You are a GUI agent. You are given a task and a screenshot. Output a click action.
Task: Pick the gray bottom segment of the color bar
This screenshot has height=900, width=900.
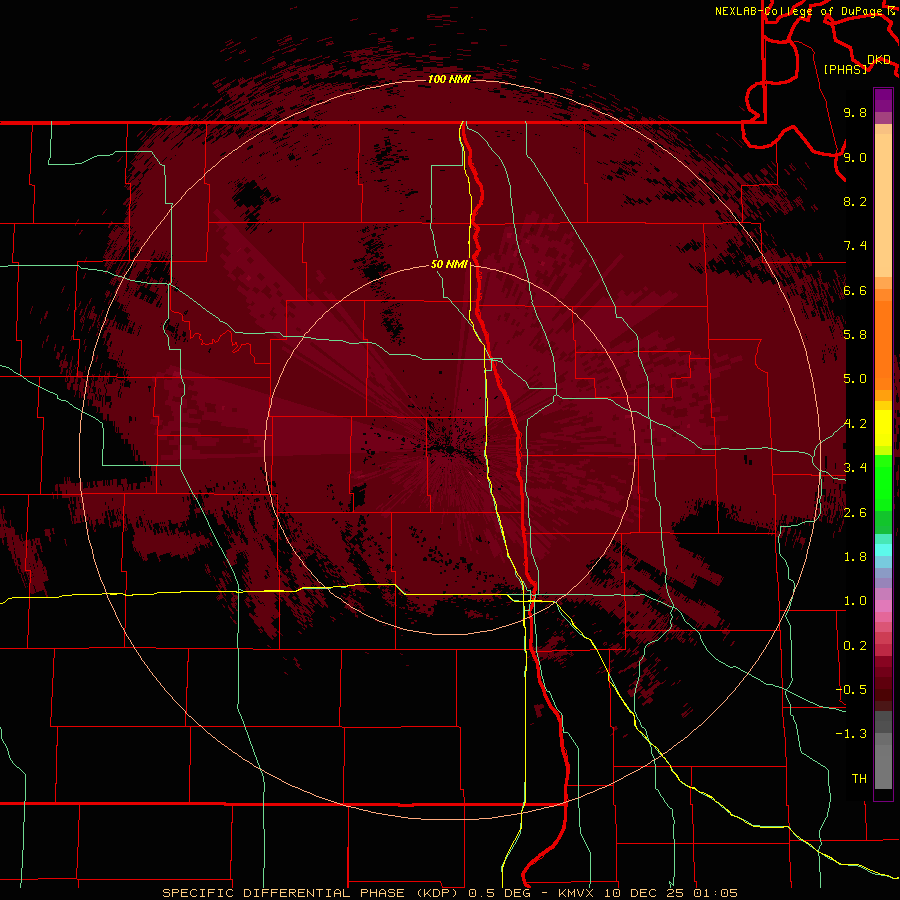[883, 766]
